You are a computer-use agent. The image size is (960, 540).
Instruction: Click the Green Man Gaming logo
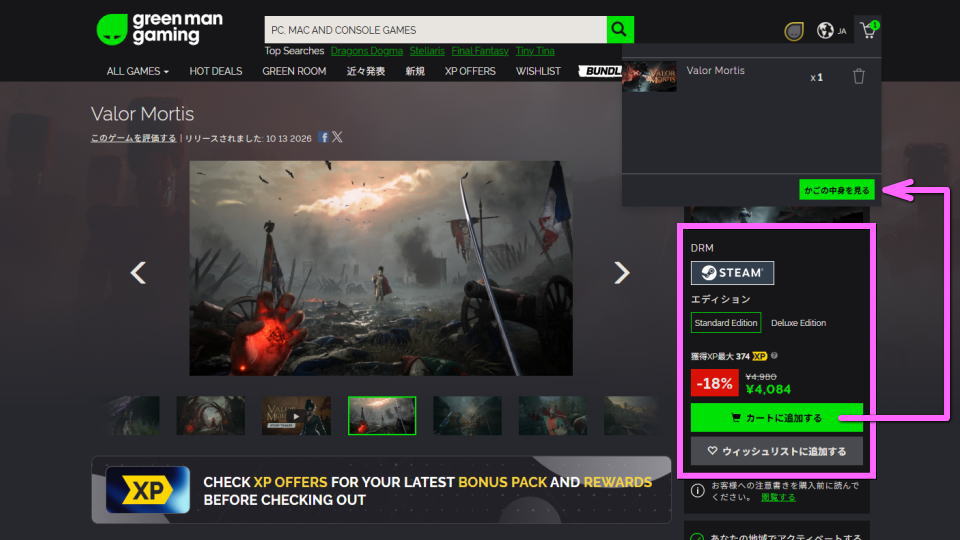pos(159,29)
